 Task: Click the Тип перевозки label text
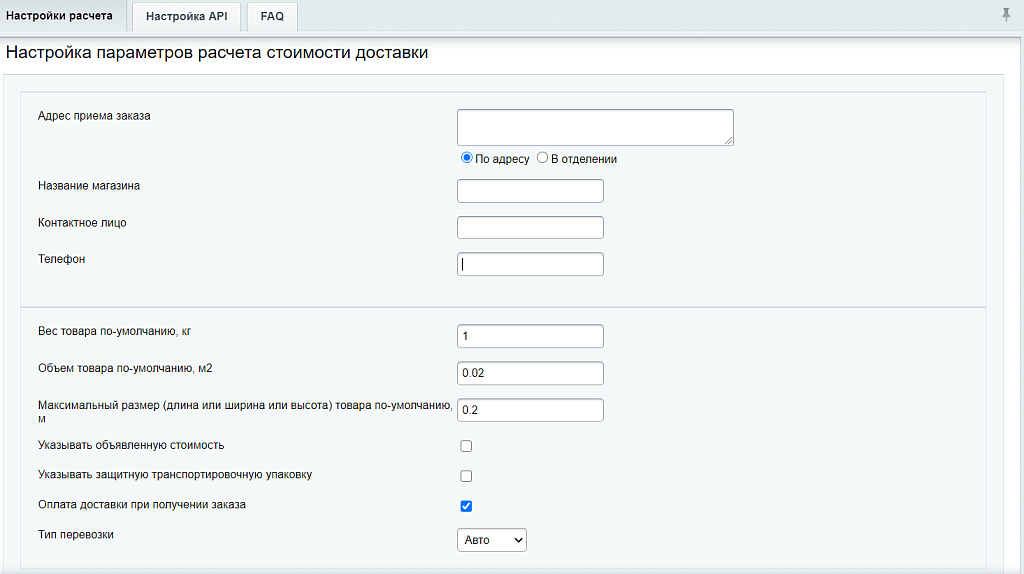point(76,535)
